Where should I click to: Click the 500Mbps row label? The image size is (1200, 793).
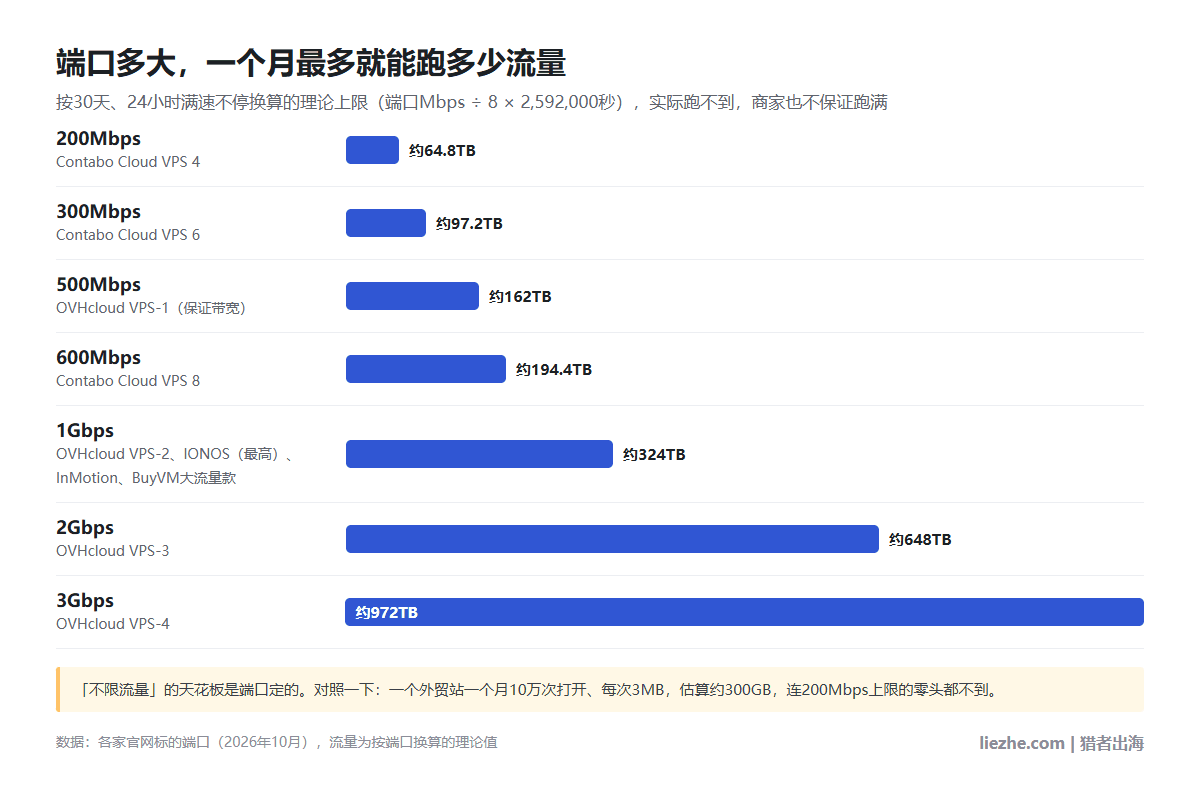click(98, 285)
